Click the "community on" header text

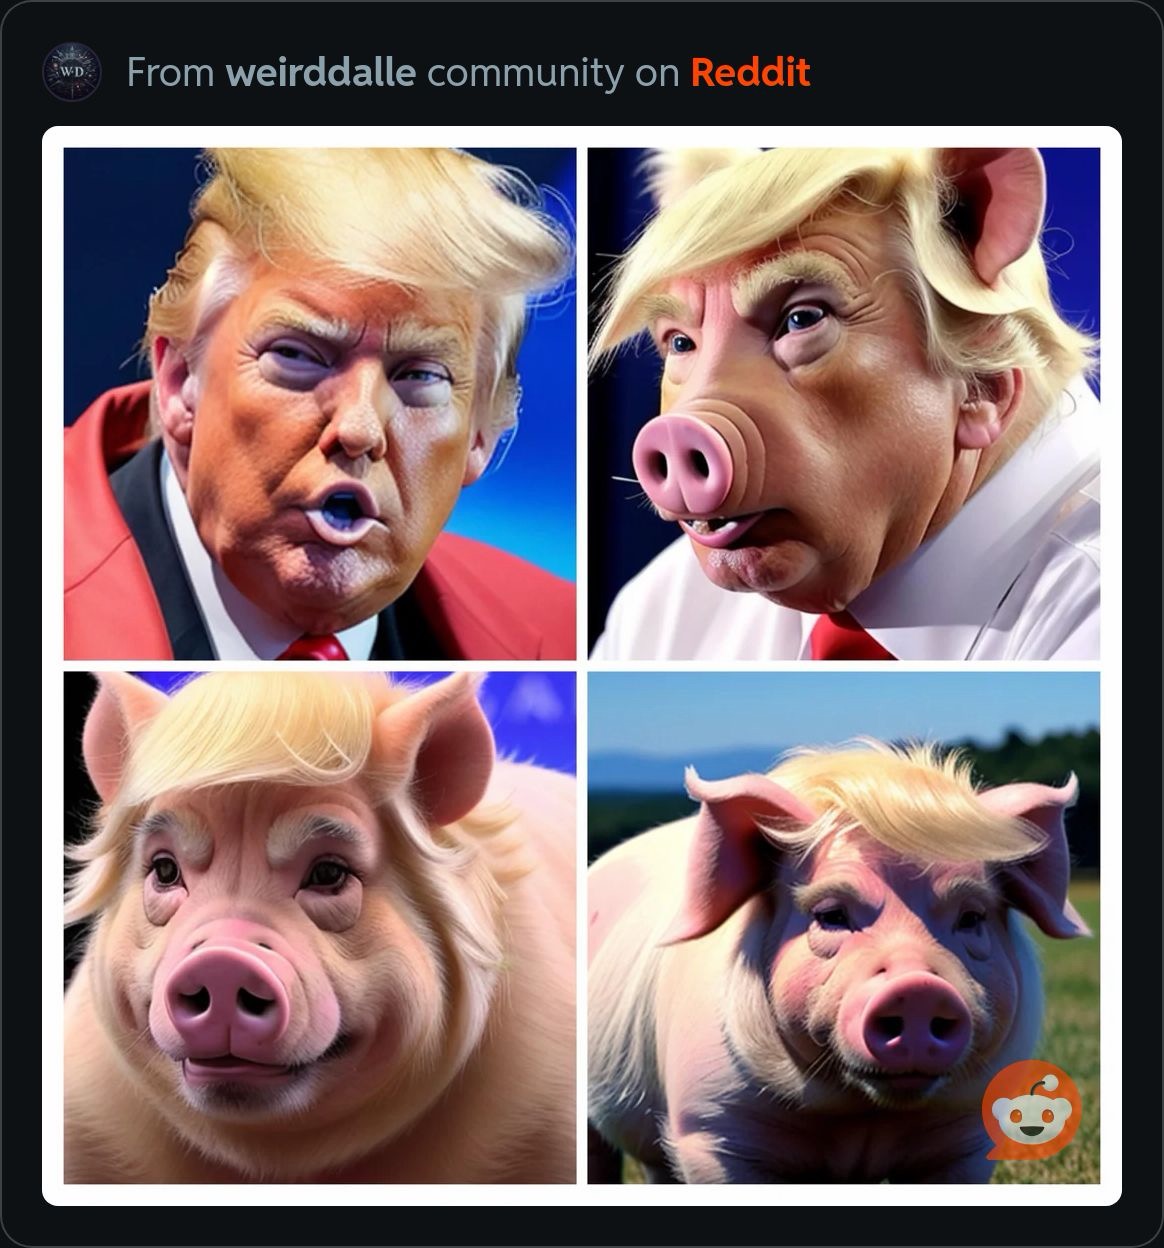tap(553, 73)
